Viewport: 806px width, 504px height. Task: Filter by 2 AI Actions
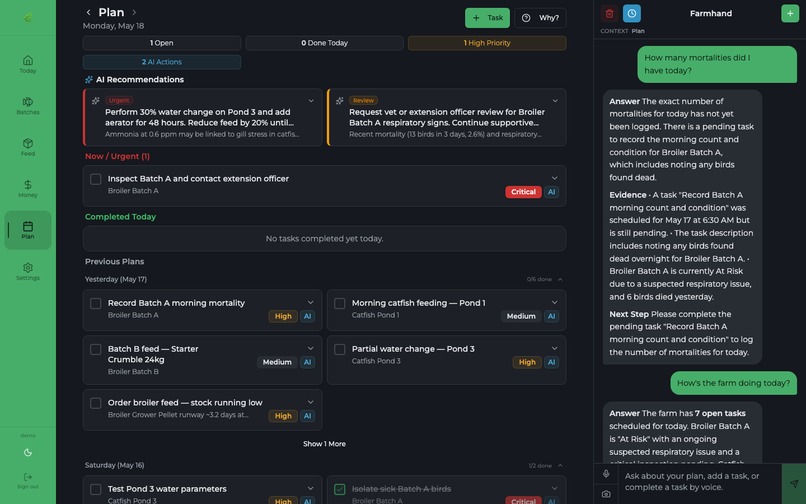pos(162,62)
